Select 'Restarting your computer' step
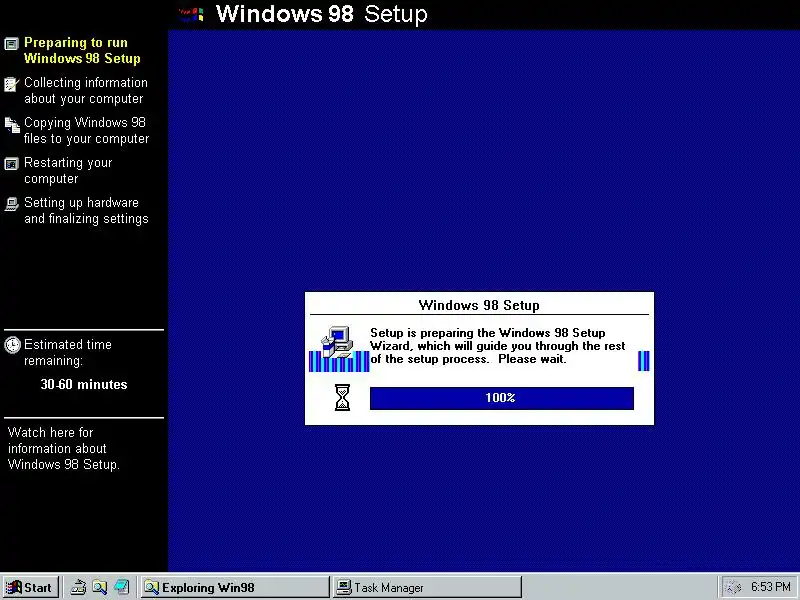The height and width of the screenshot is (600, 800). [x=68, y=170]
